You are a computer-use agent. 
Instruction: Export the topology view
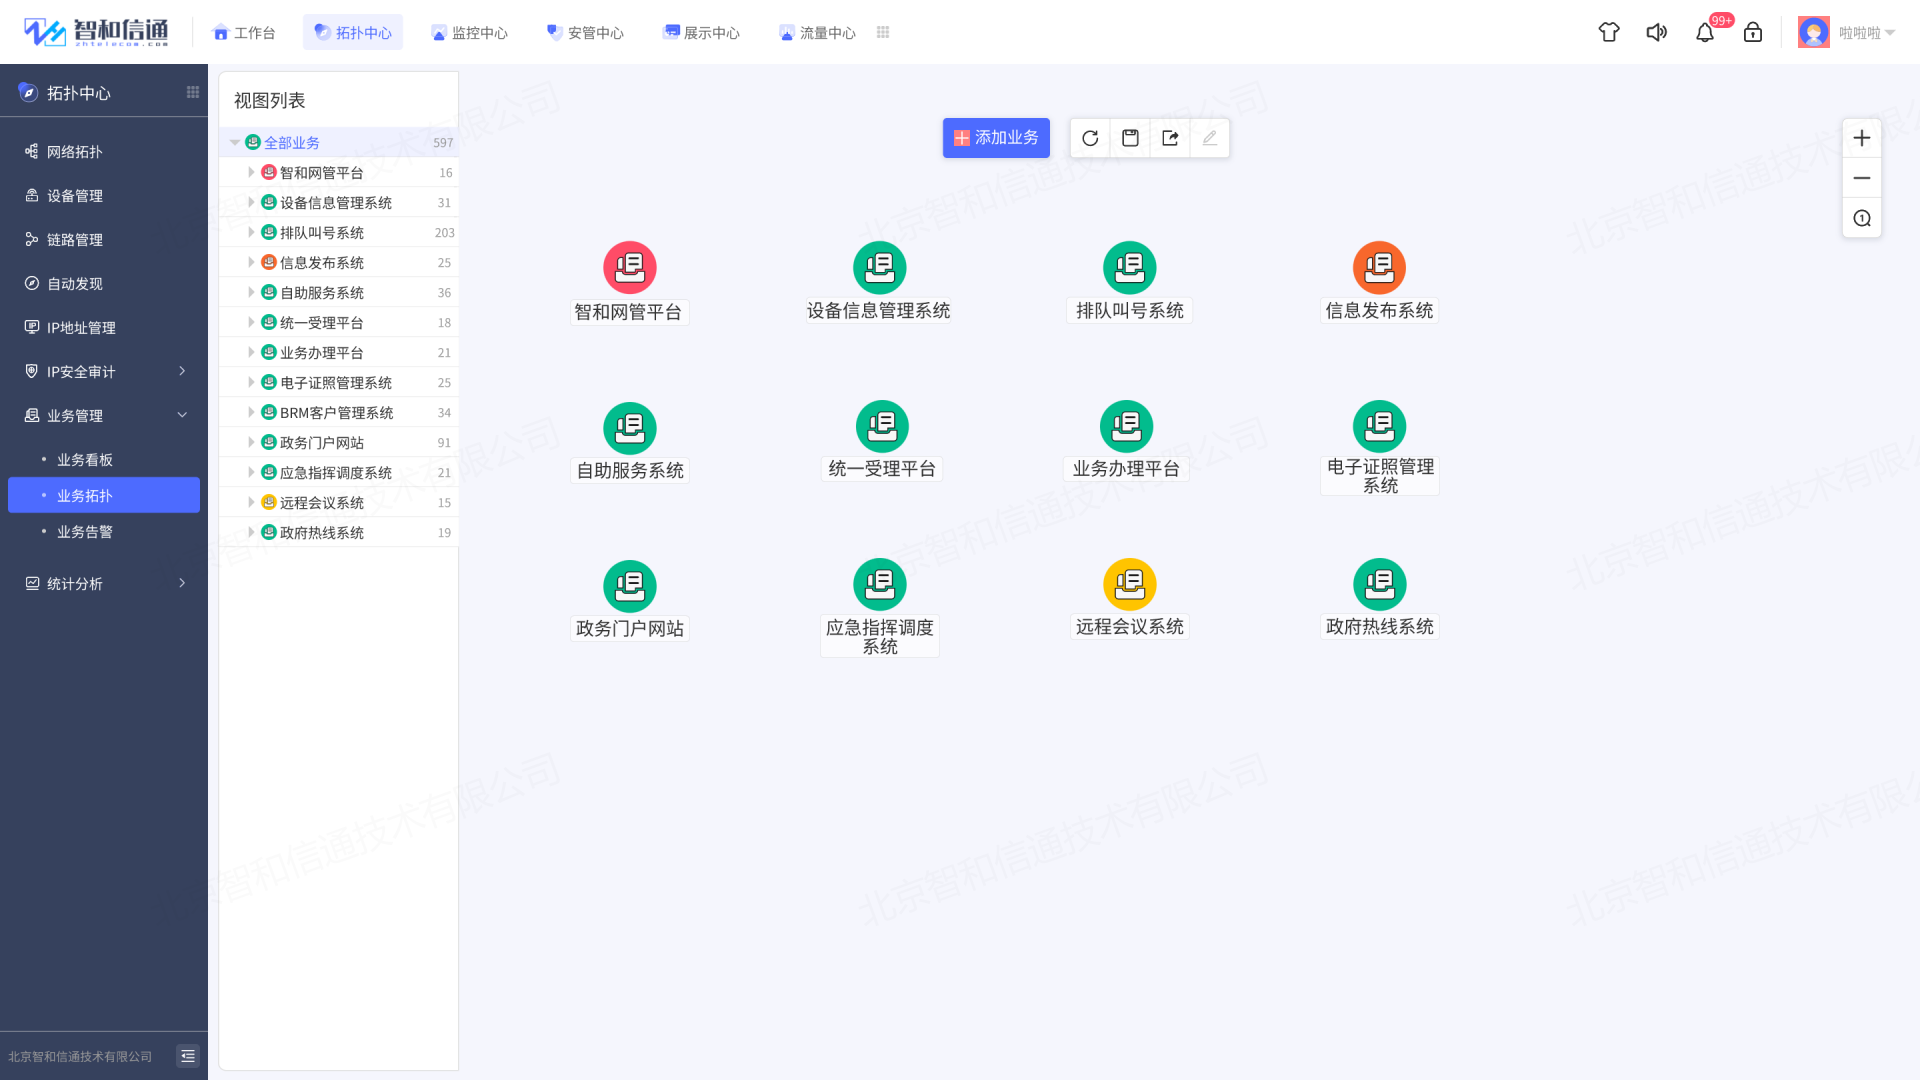(1169, 138)
